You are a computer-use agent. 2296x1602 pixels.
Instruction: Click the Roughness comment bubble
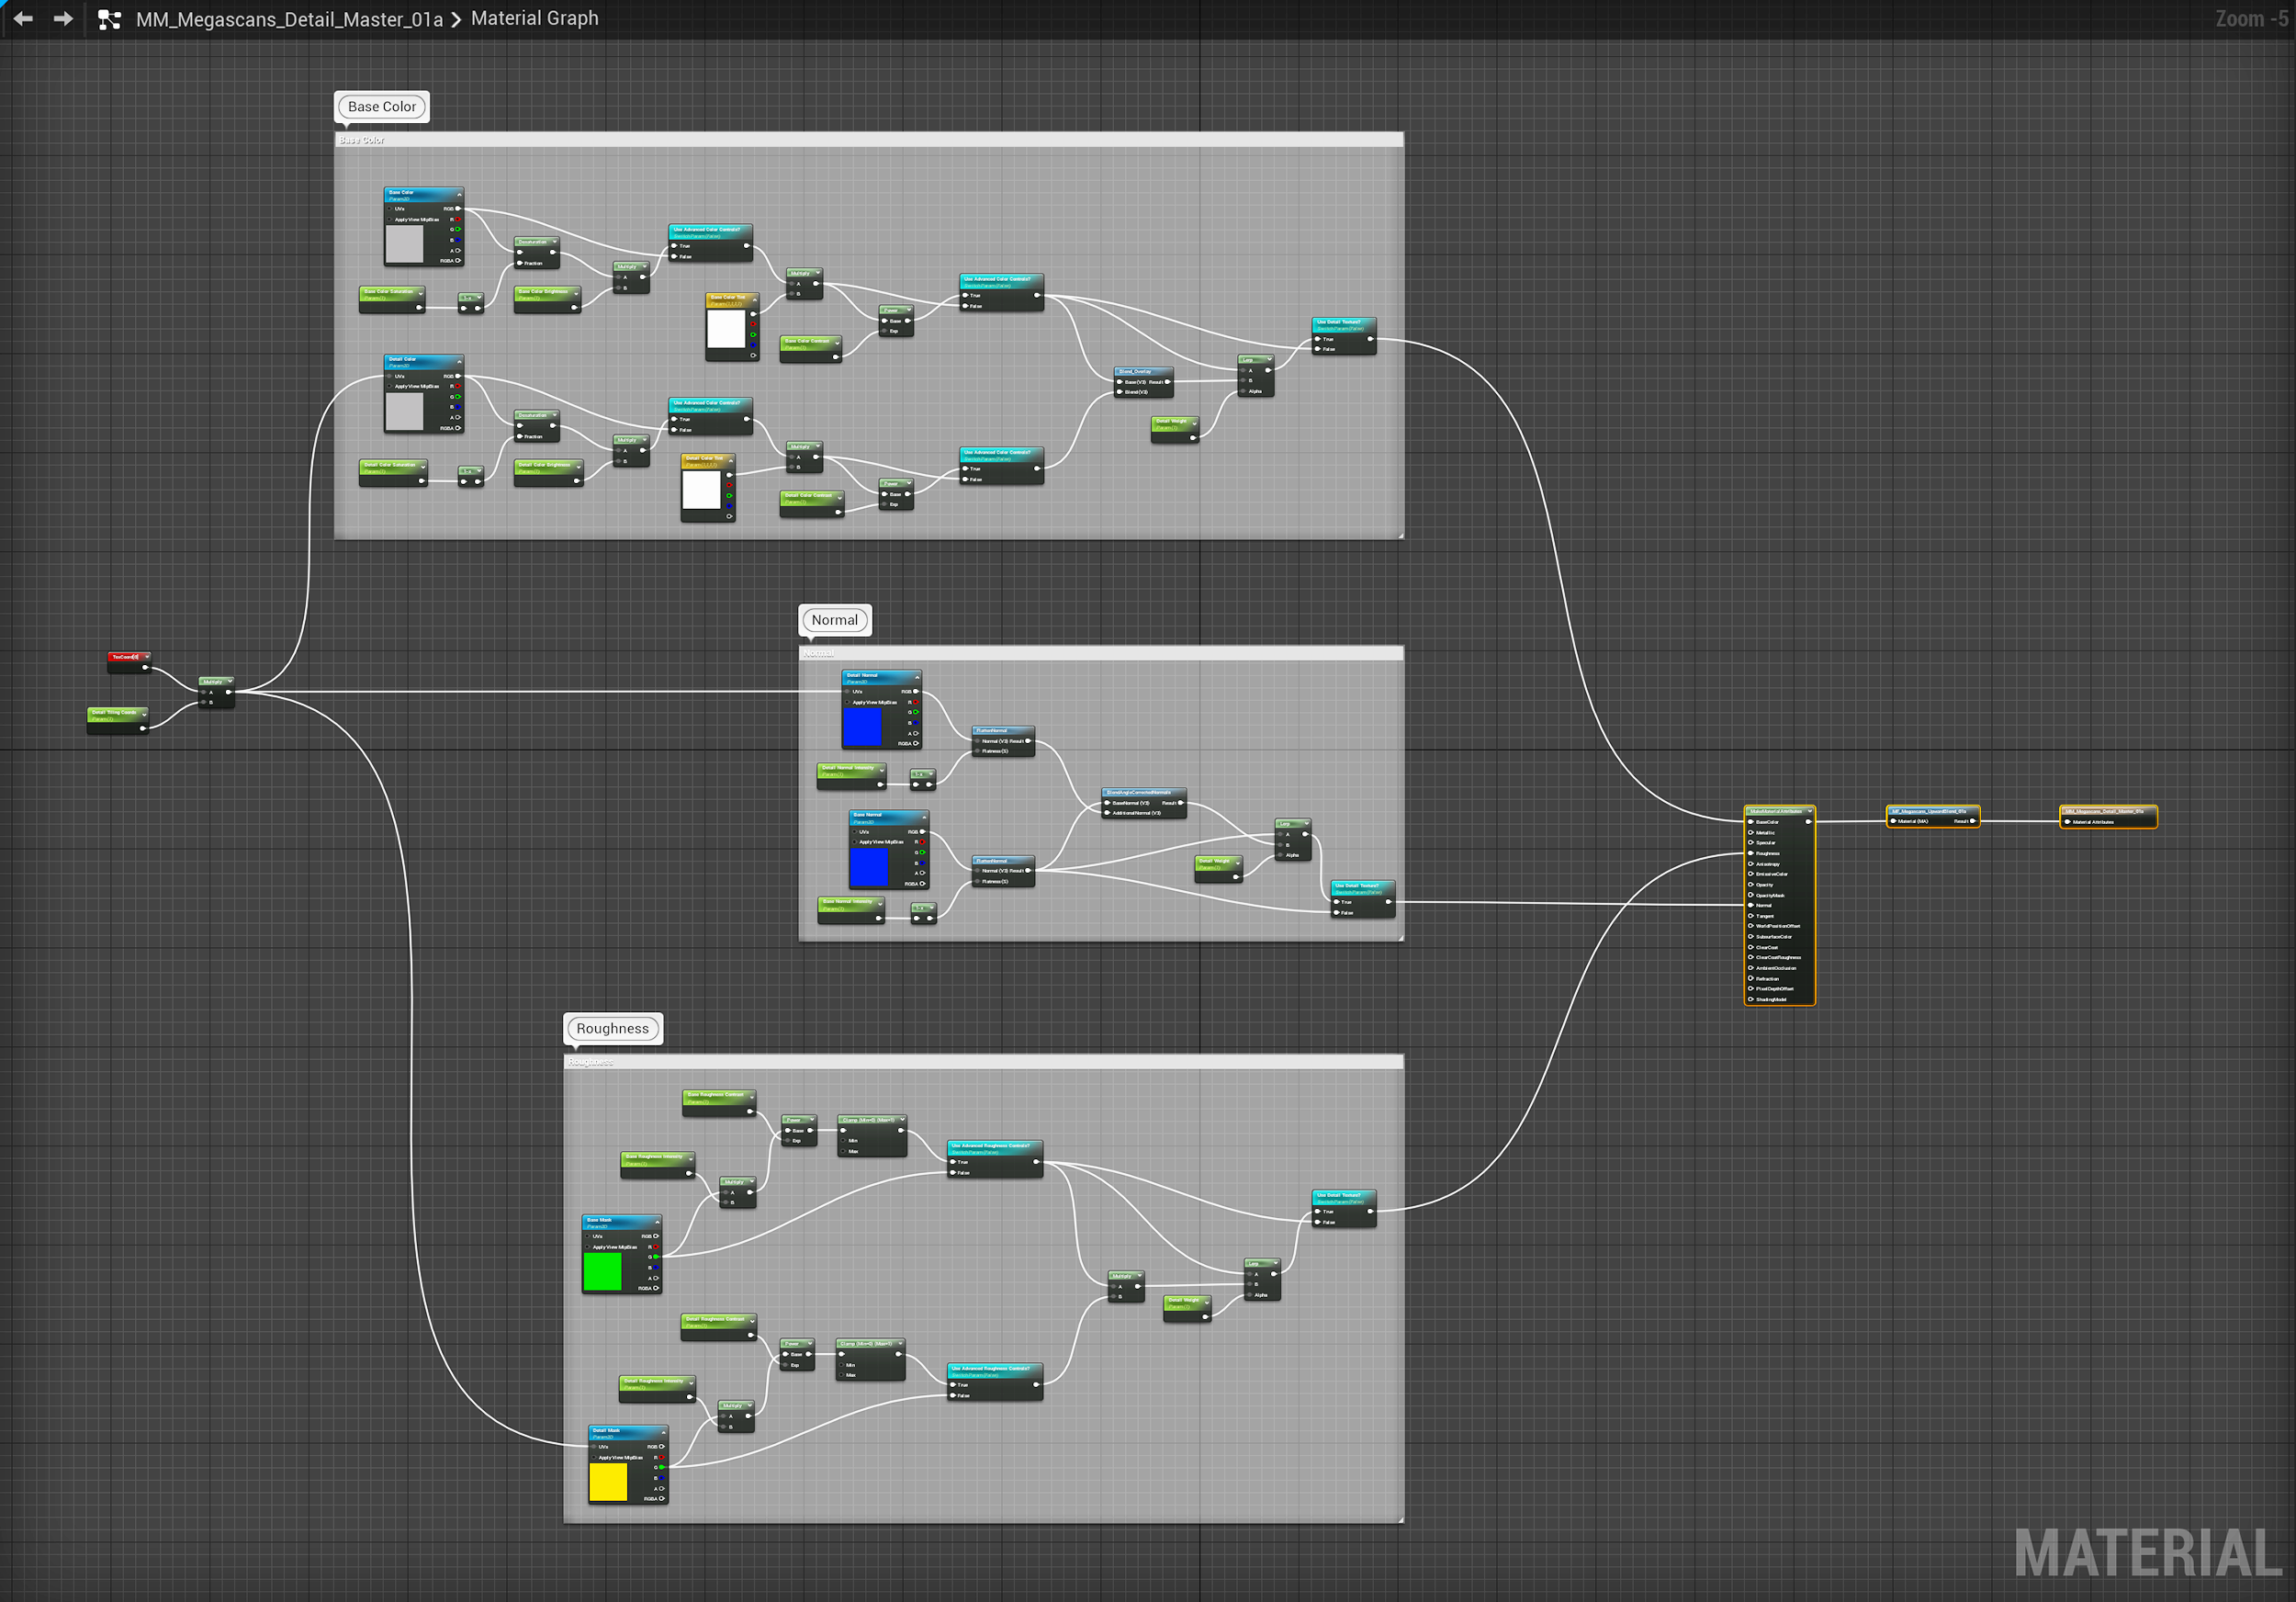pos(612,1028)
